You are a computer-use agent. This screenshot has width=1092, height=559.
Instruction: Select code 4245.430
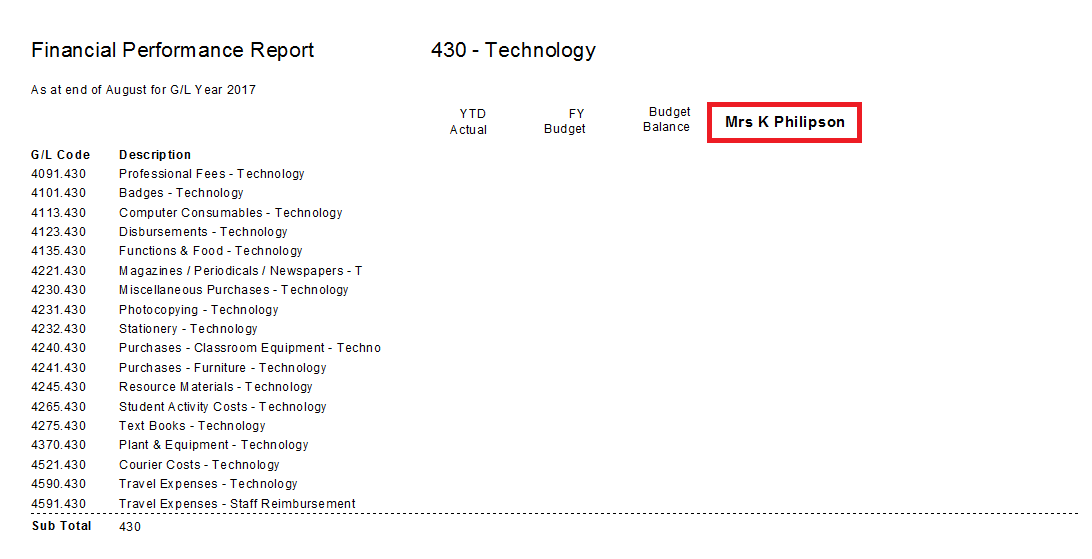pyautogui.click(x=58, y=386)
